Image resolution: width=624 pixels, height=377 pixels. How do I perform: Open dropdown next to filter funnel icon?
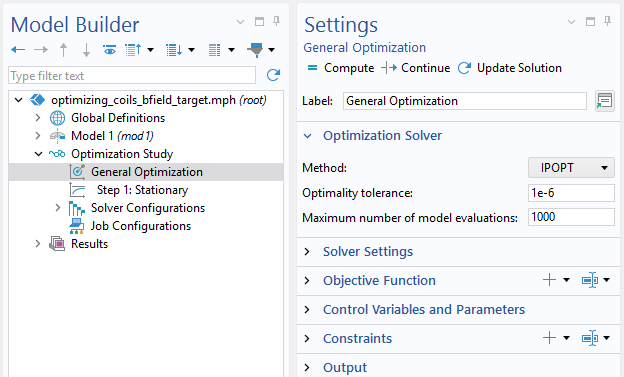271,50
